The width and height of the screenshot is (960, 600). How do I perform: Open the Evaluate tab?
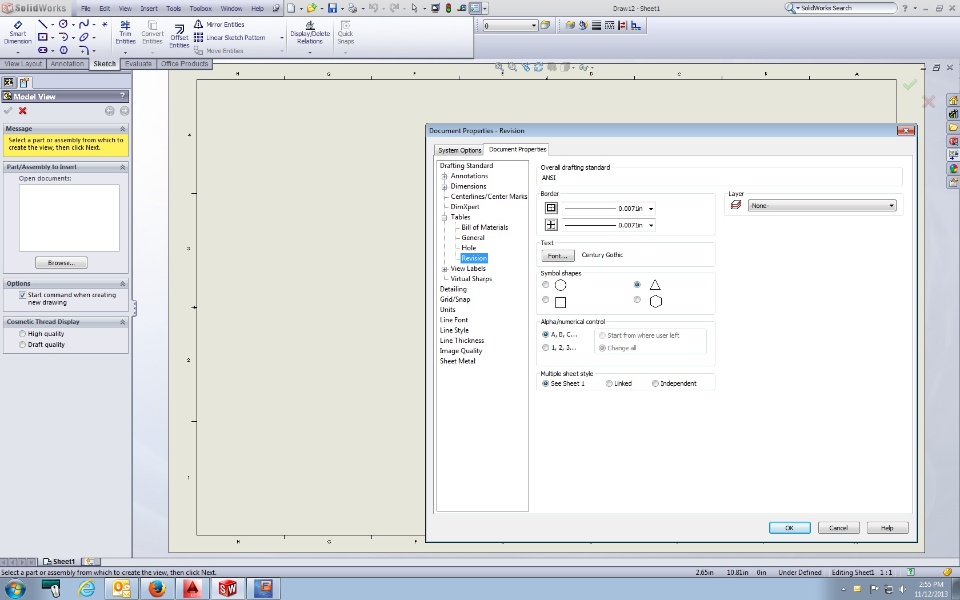coord(138,64)
